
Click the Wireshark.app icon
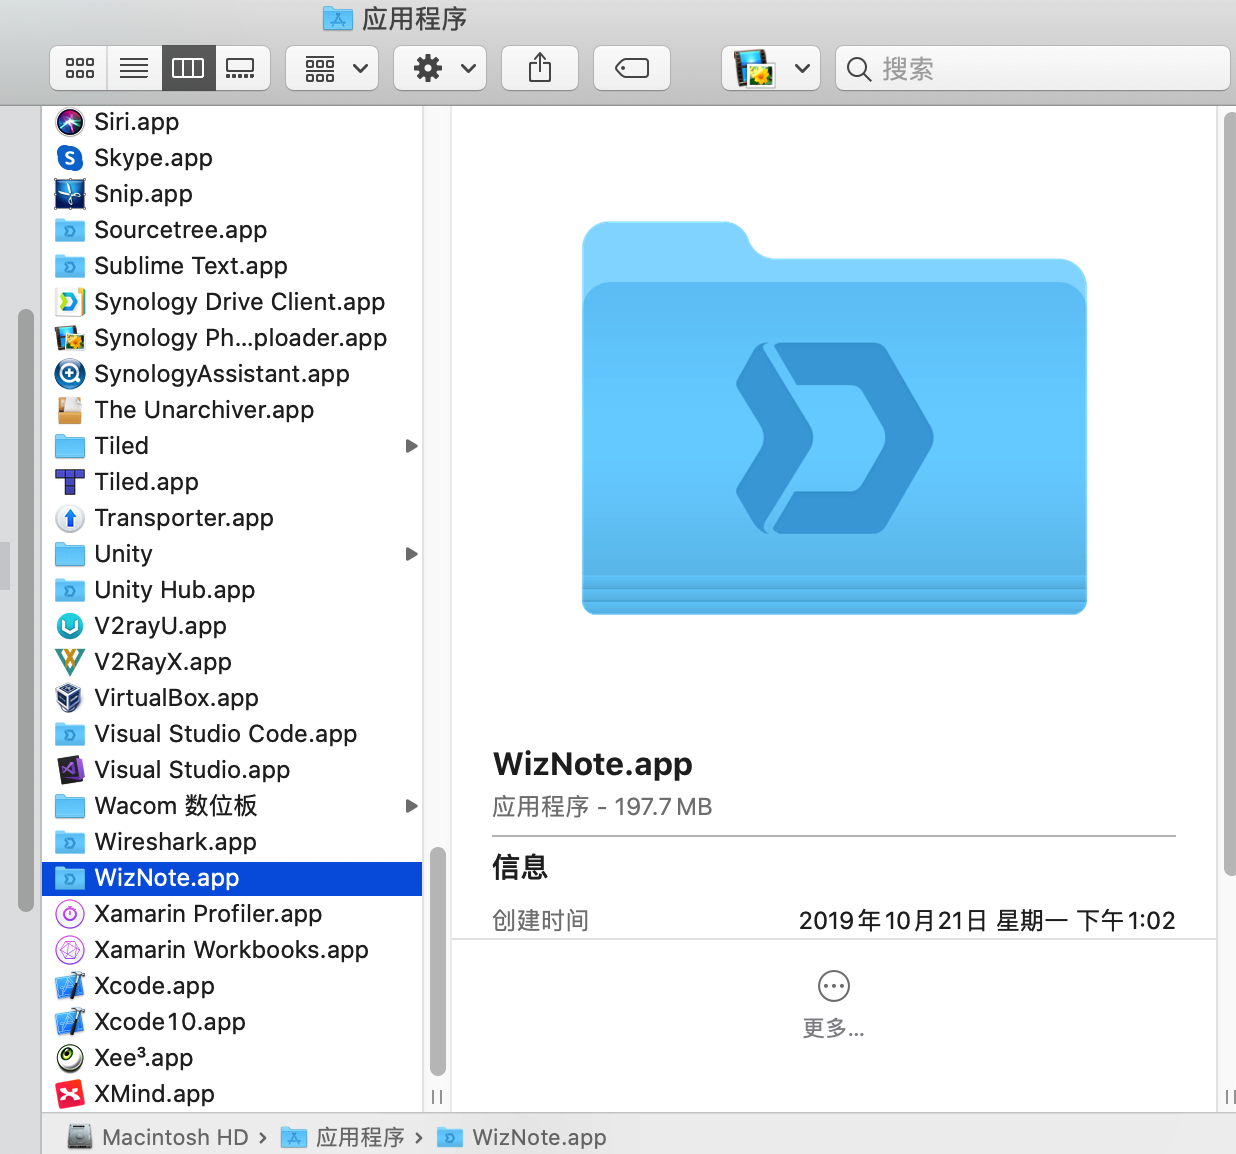[68, 842]
